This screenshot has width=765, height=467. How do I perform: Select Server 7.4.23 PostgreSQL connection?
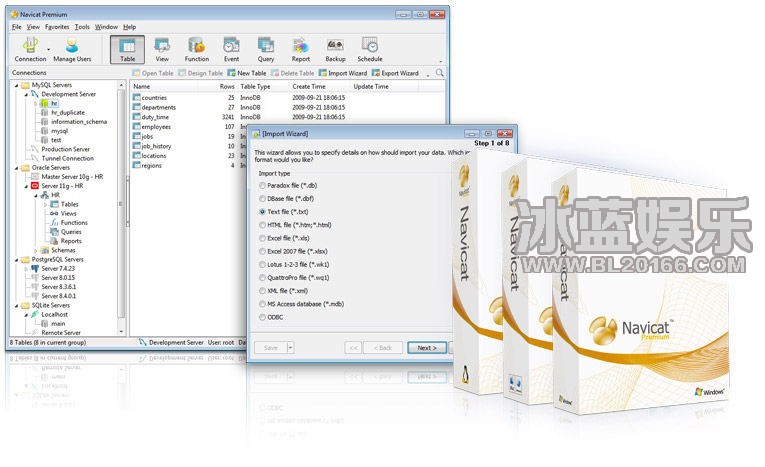(53, 268)
